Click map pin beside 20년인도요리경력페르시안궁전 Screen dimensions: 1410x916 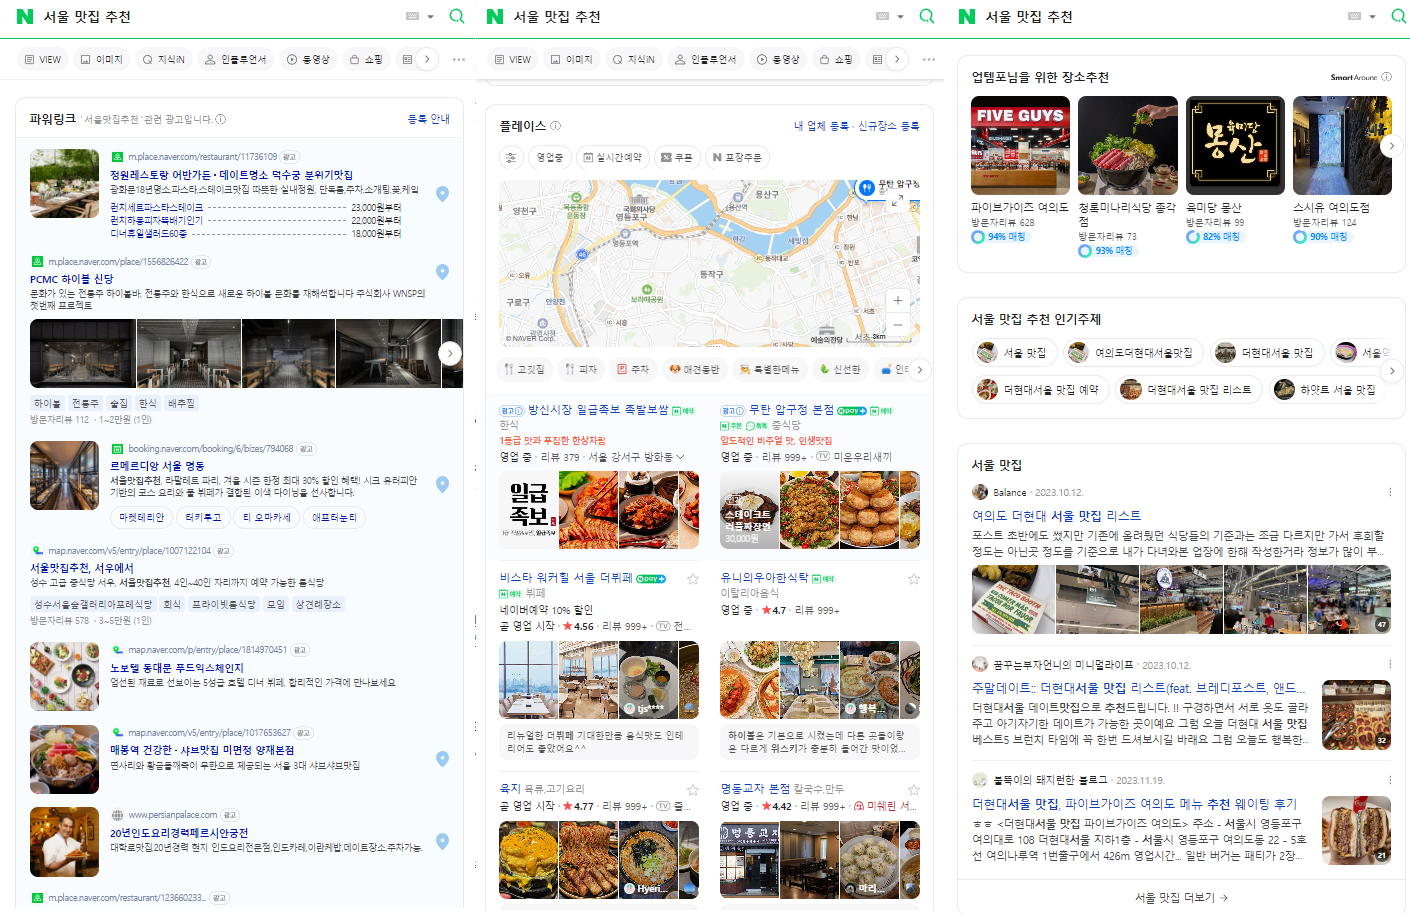point(442,841)
